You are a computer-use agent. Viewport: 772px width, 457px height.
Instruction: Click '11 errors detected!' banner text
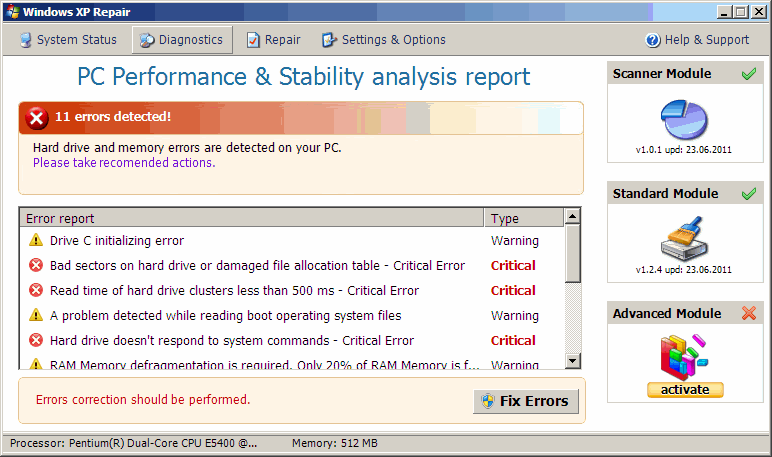pyautogui.click(x=113, y=117)
